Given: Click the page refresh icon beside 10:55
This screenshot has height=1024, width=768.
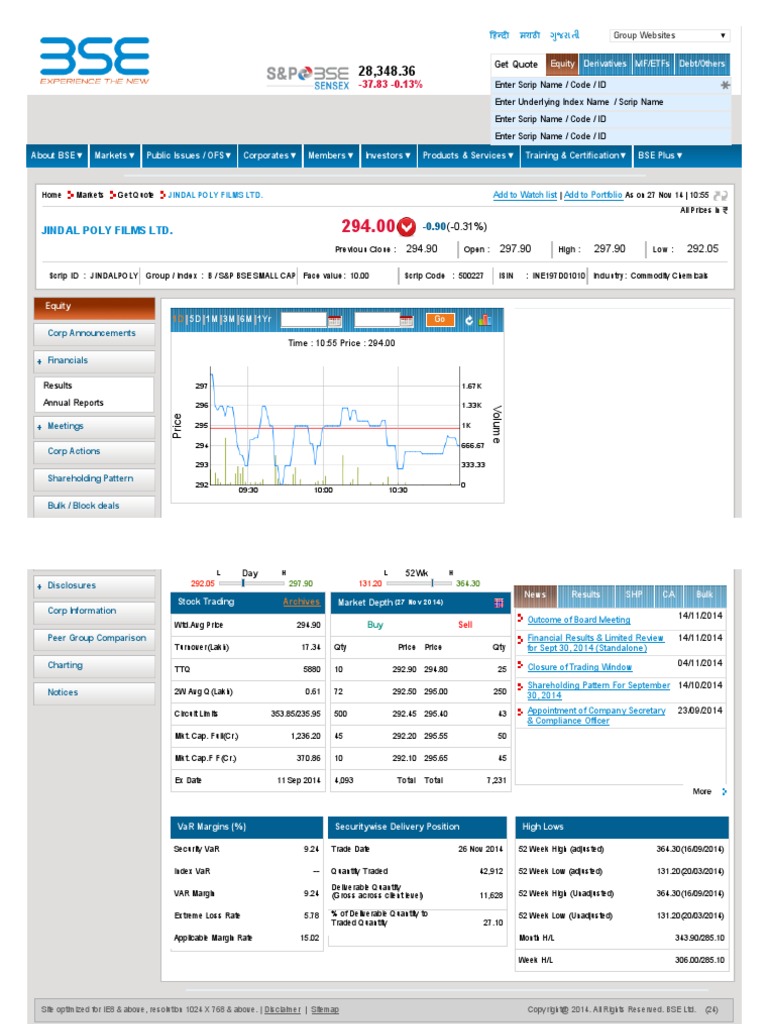Looking at the screenshot, I should click(x=720, y=195).
